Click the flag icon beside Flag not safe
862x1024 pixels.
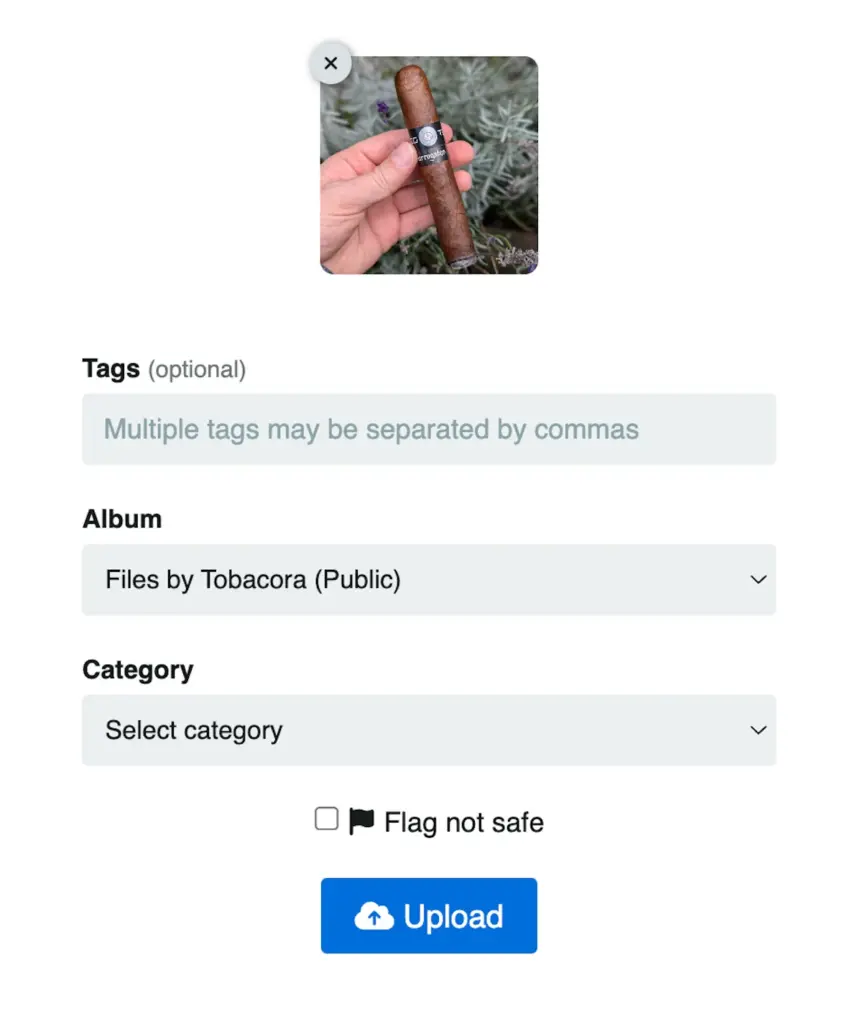click(360, 821)
